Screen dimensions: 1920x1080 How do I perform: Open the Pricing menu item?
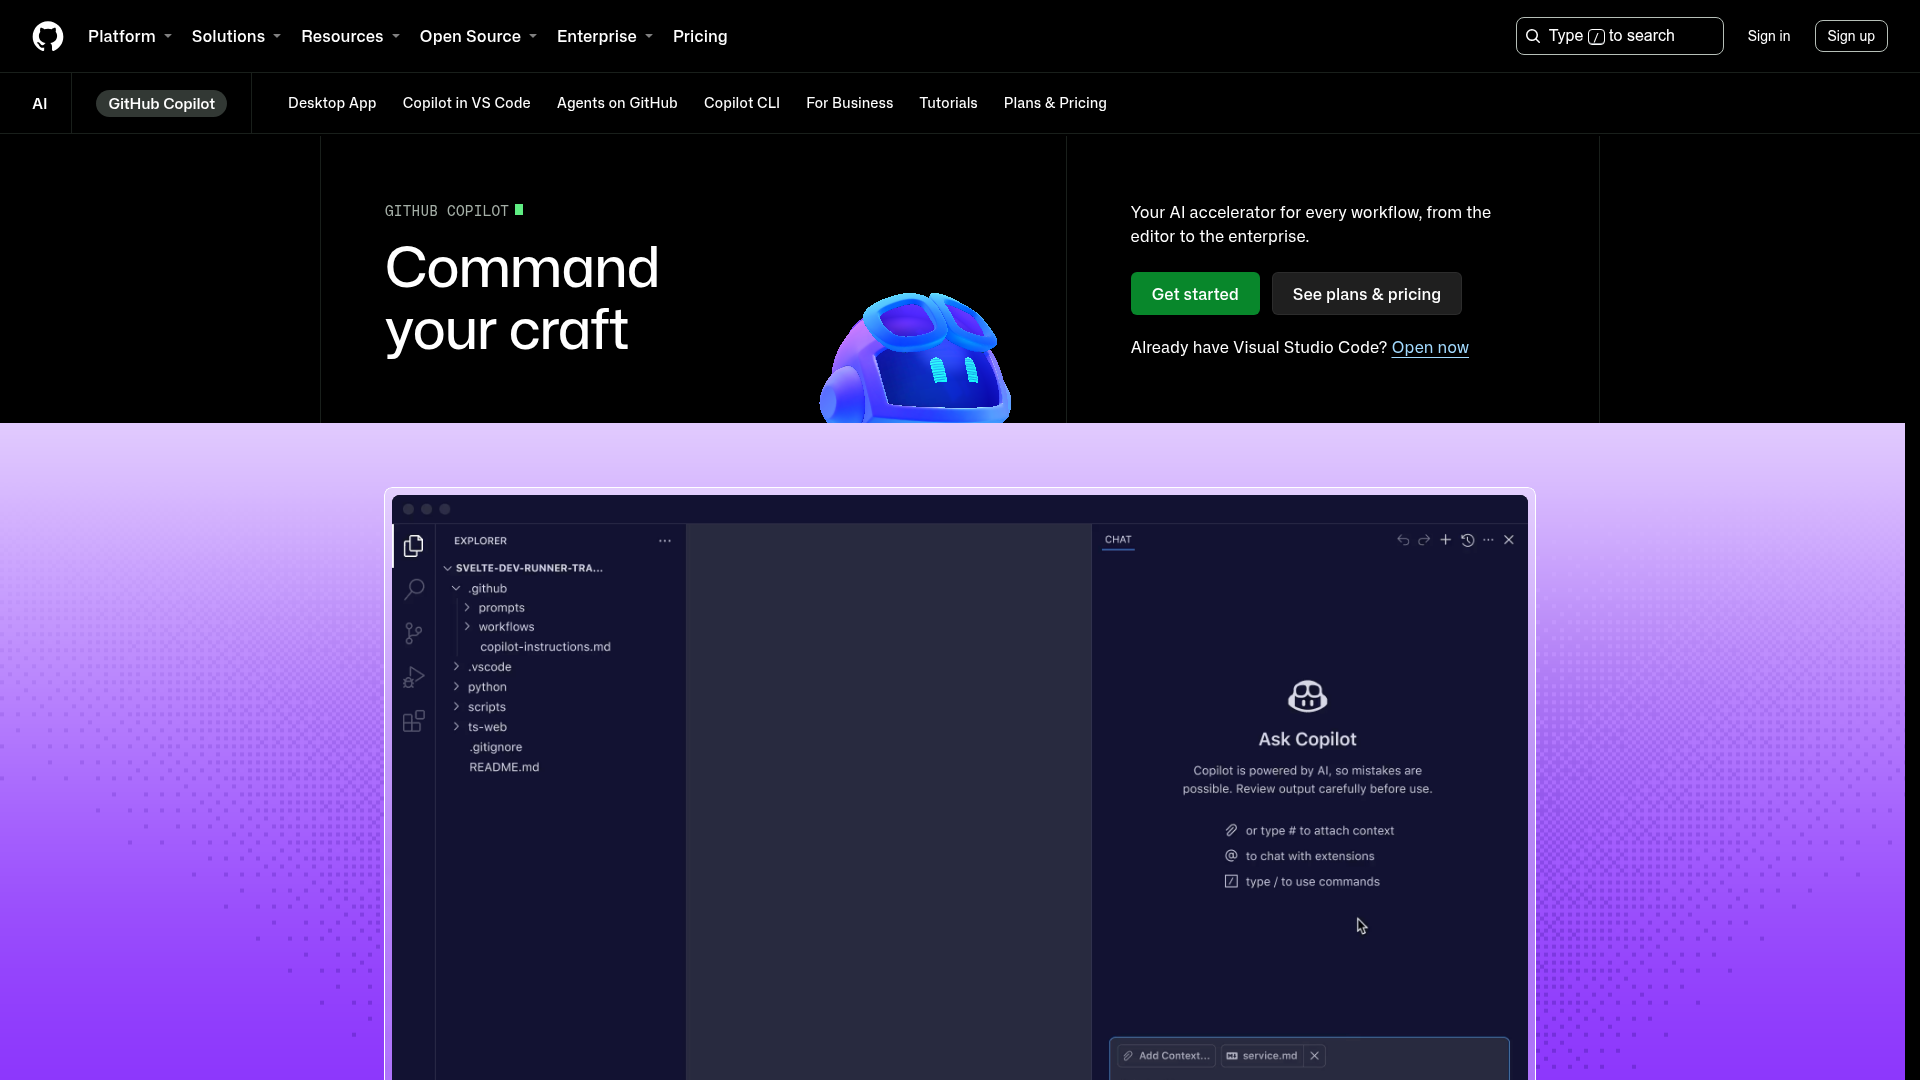point(700,36)
